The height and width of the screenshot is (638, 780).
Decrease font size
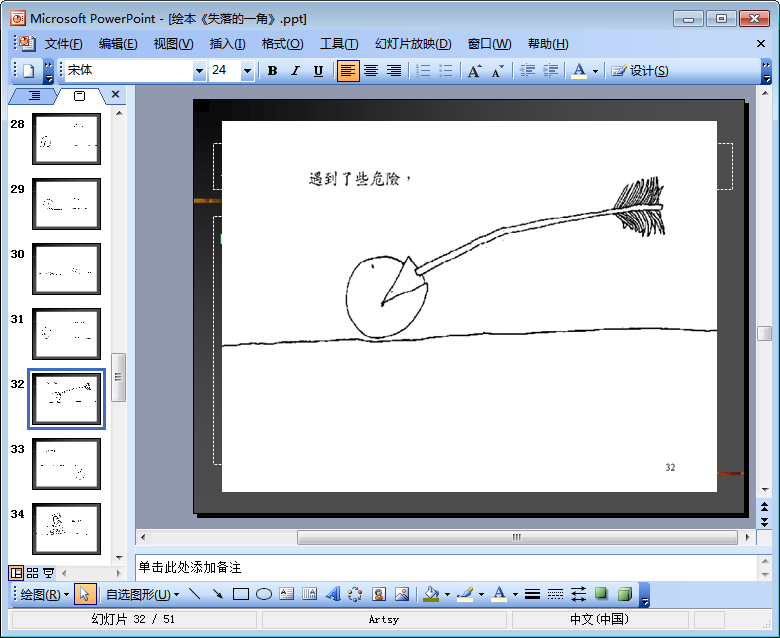pyautogui.click(x=497, y=71)
